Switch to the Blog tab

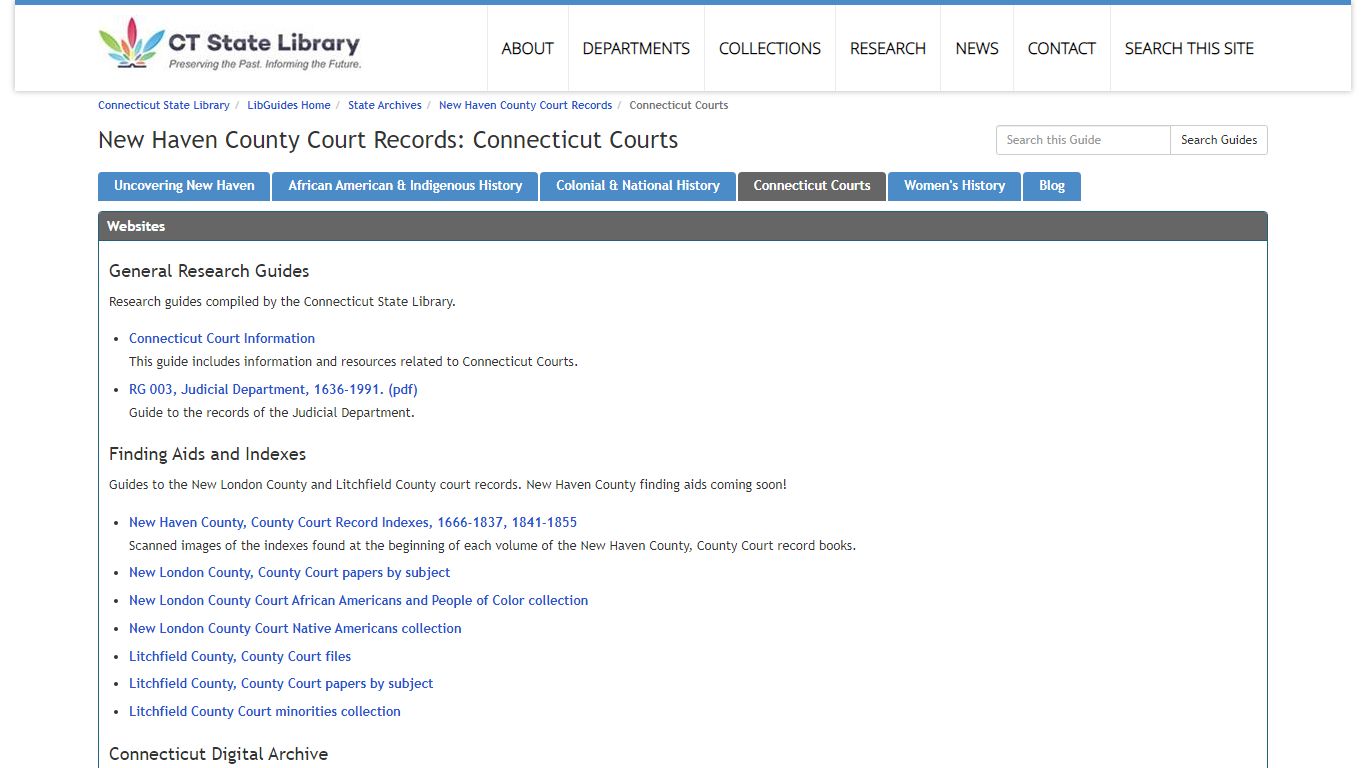click(x=1052, y=186)
